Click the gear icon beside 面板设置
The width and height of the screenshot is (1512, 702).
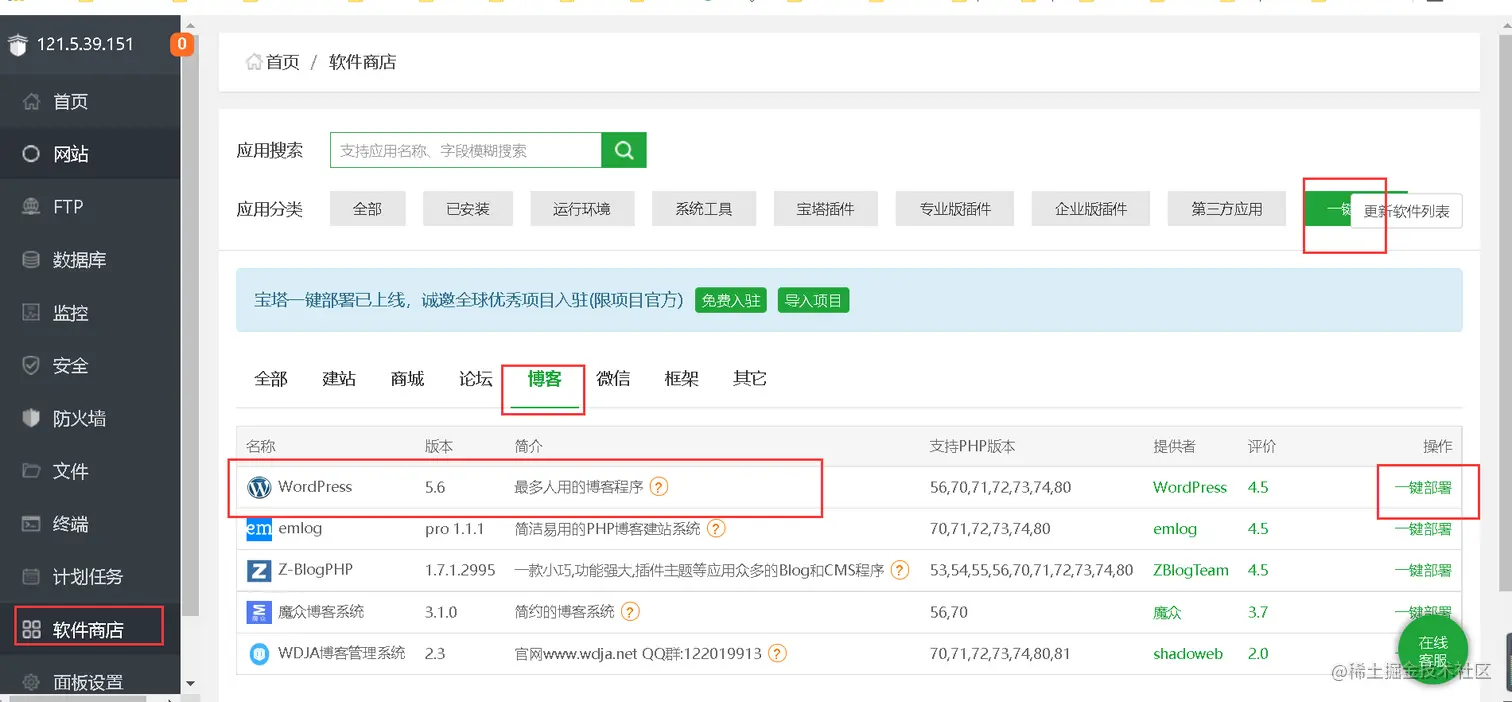(32, 682)
